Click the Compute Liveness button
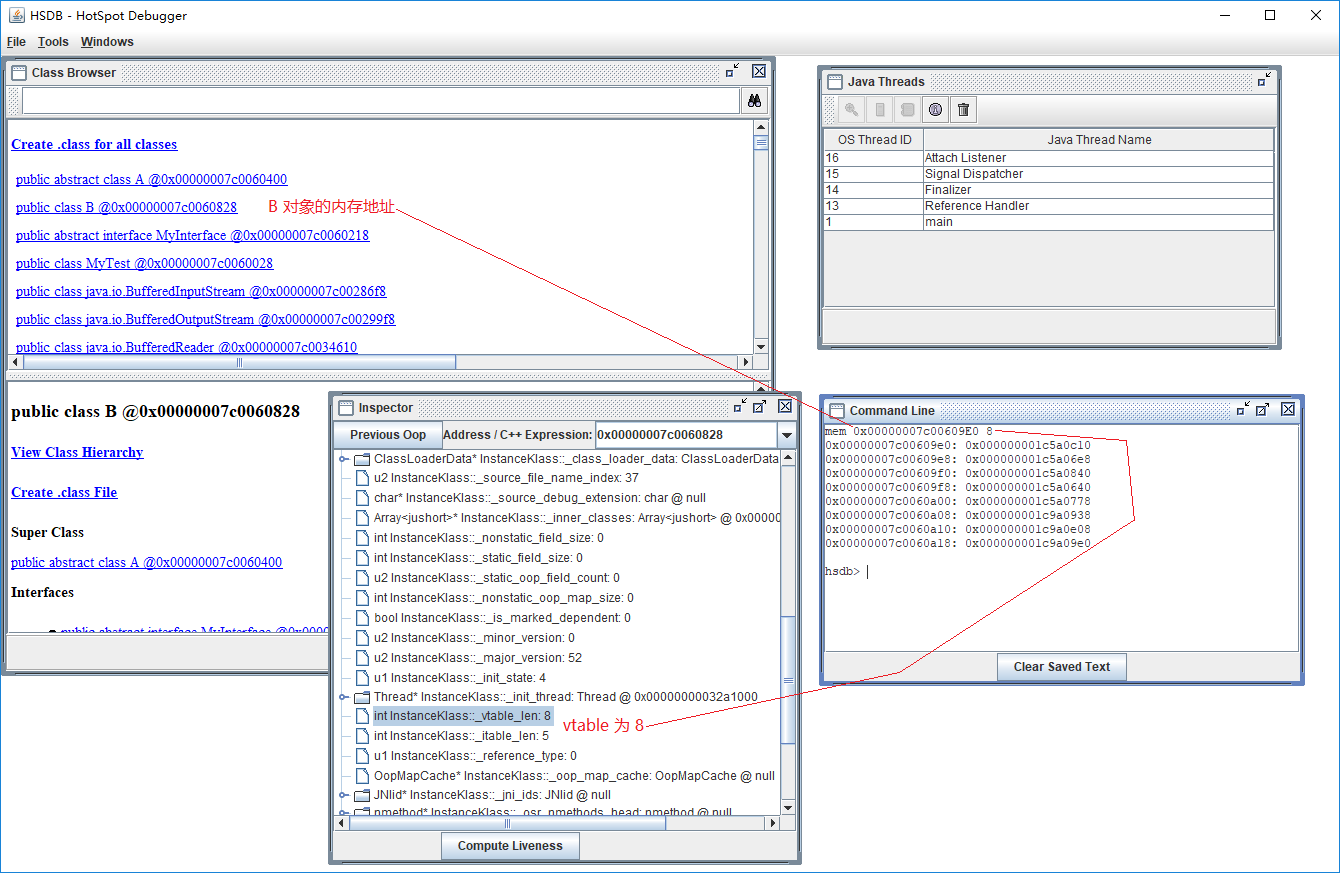The width and height of the screenshot is (1340, 873). 510,846
